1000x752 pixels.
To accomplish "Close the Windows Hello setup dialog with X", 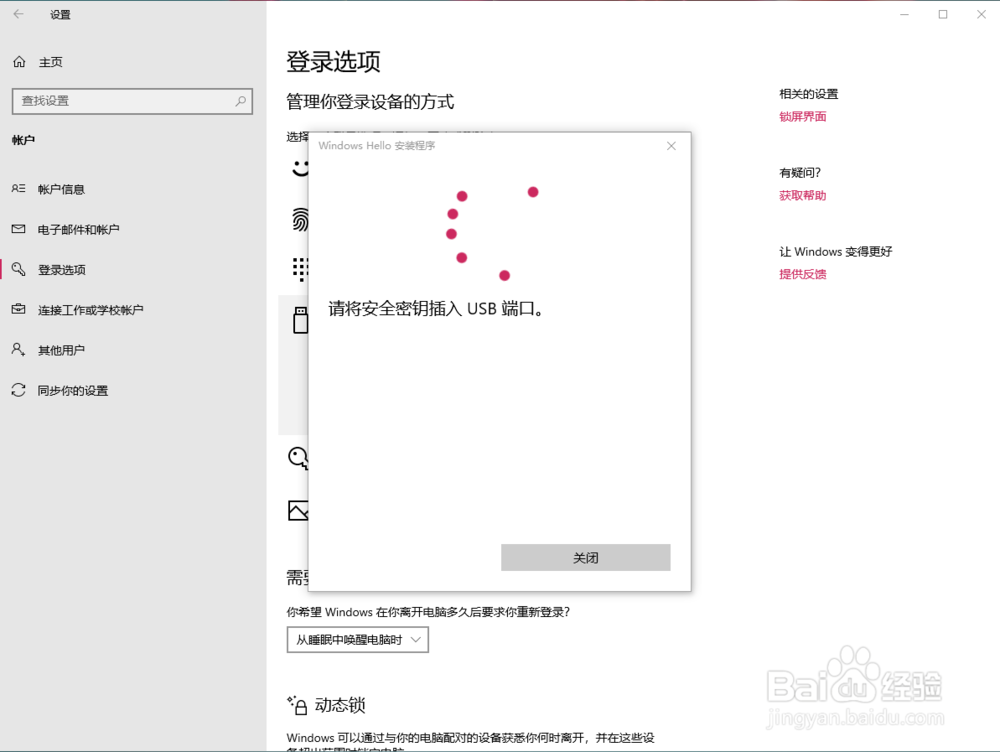I will click(671, 146).
